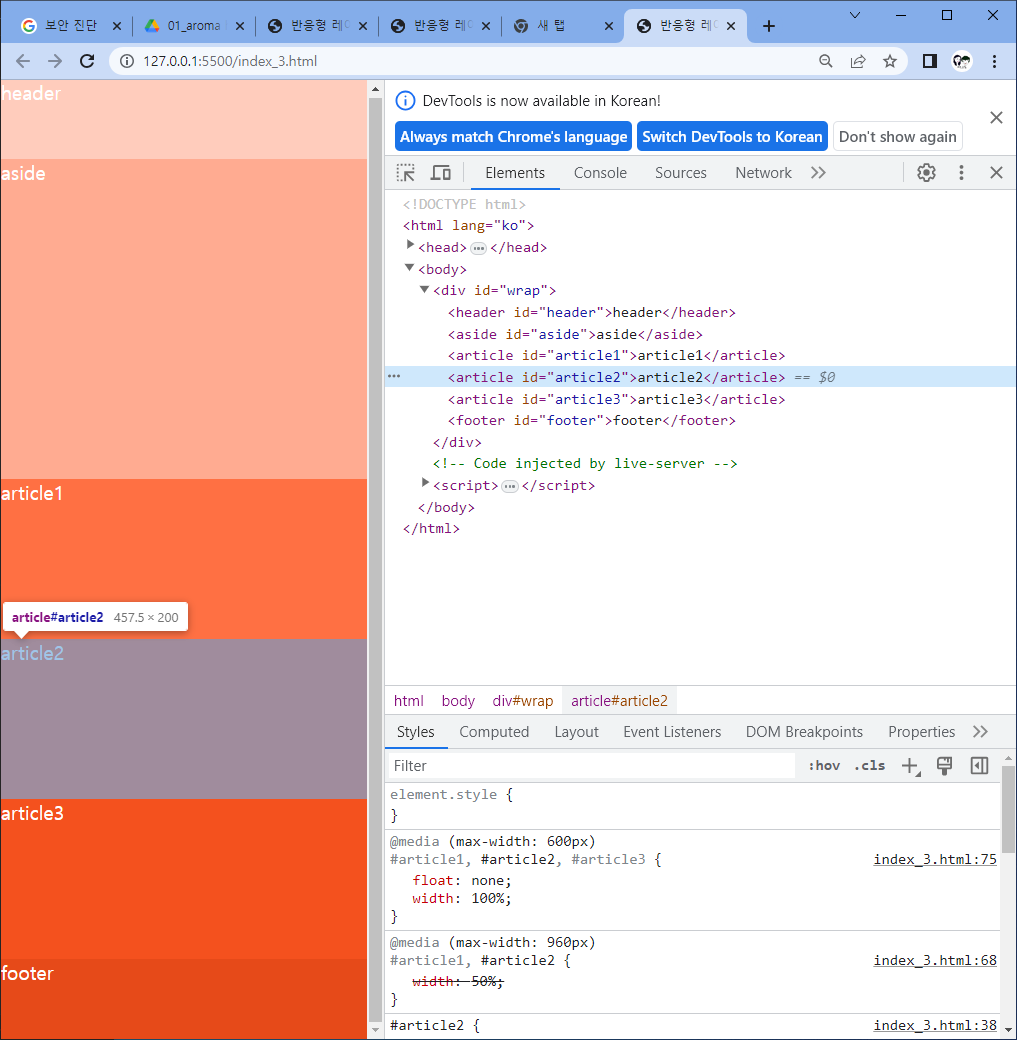Open the Chrome profile avatar

pos(961,61)
